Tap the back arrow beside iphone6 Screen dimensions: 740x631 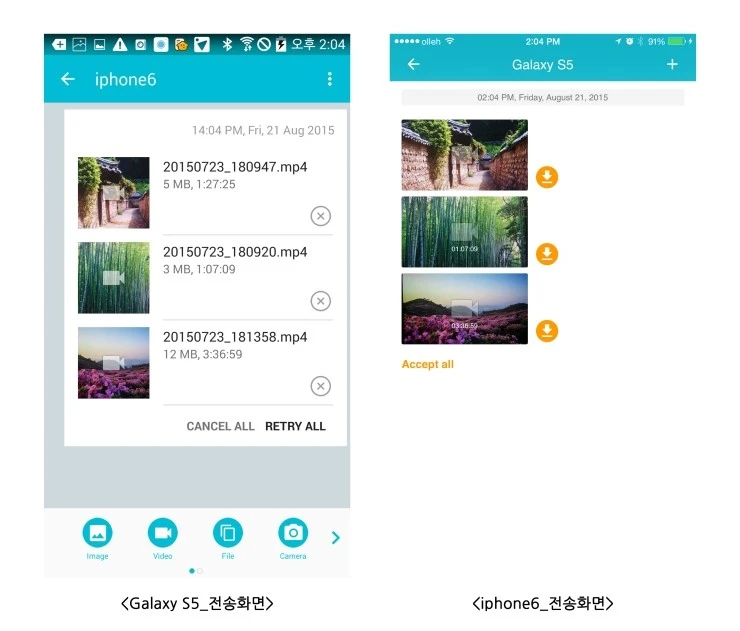coord(68,79)
